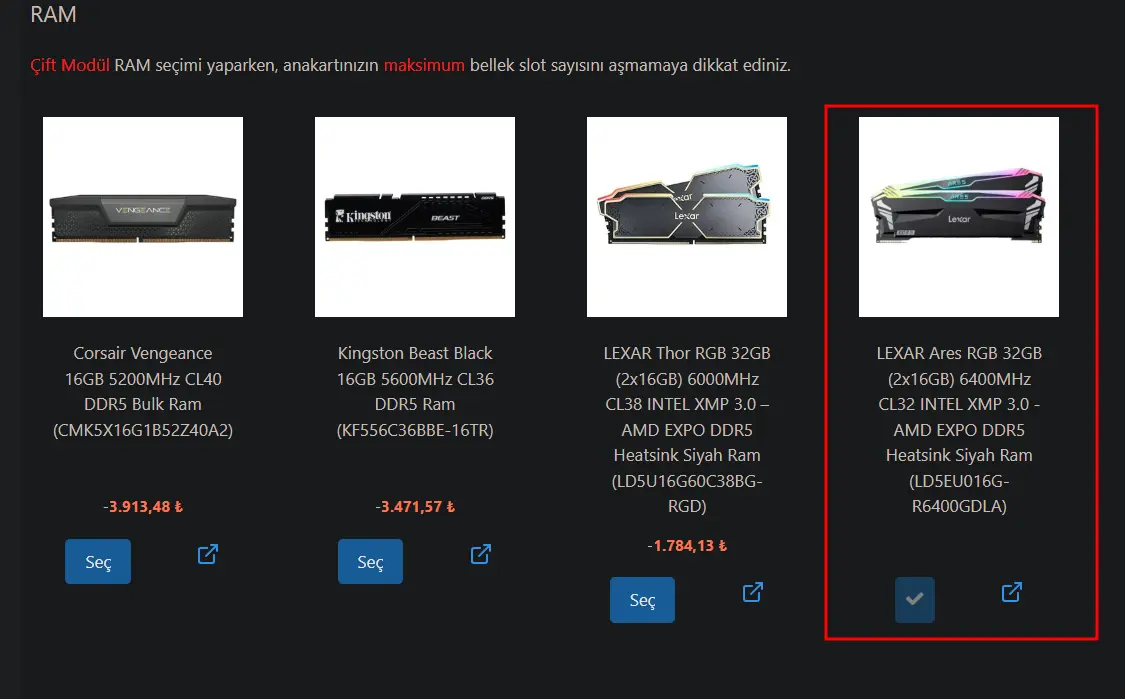Click the Corsair Vengeance product image

pyautogui.click(x=143, y=217)
